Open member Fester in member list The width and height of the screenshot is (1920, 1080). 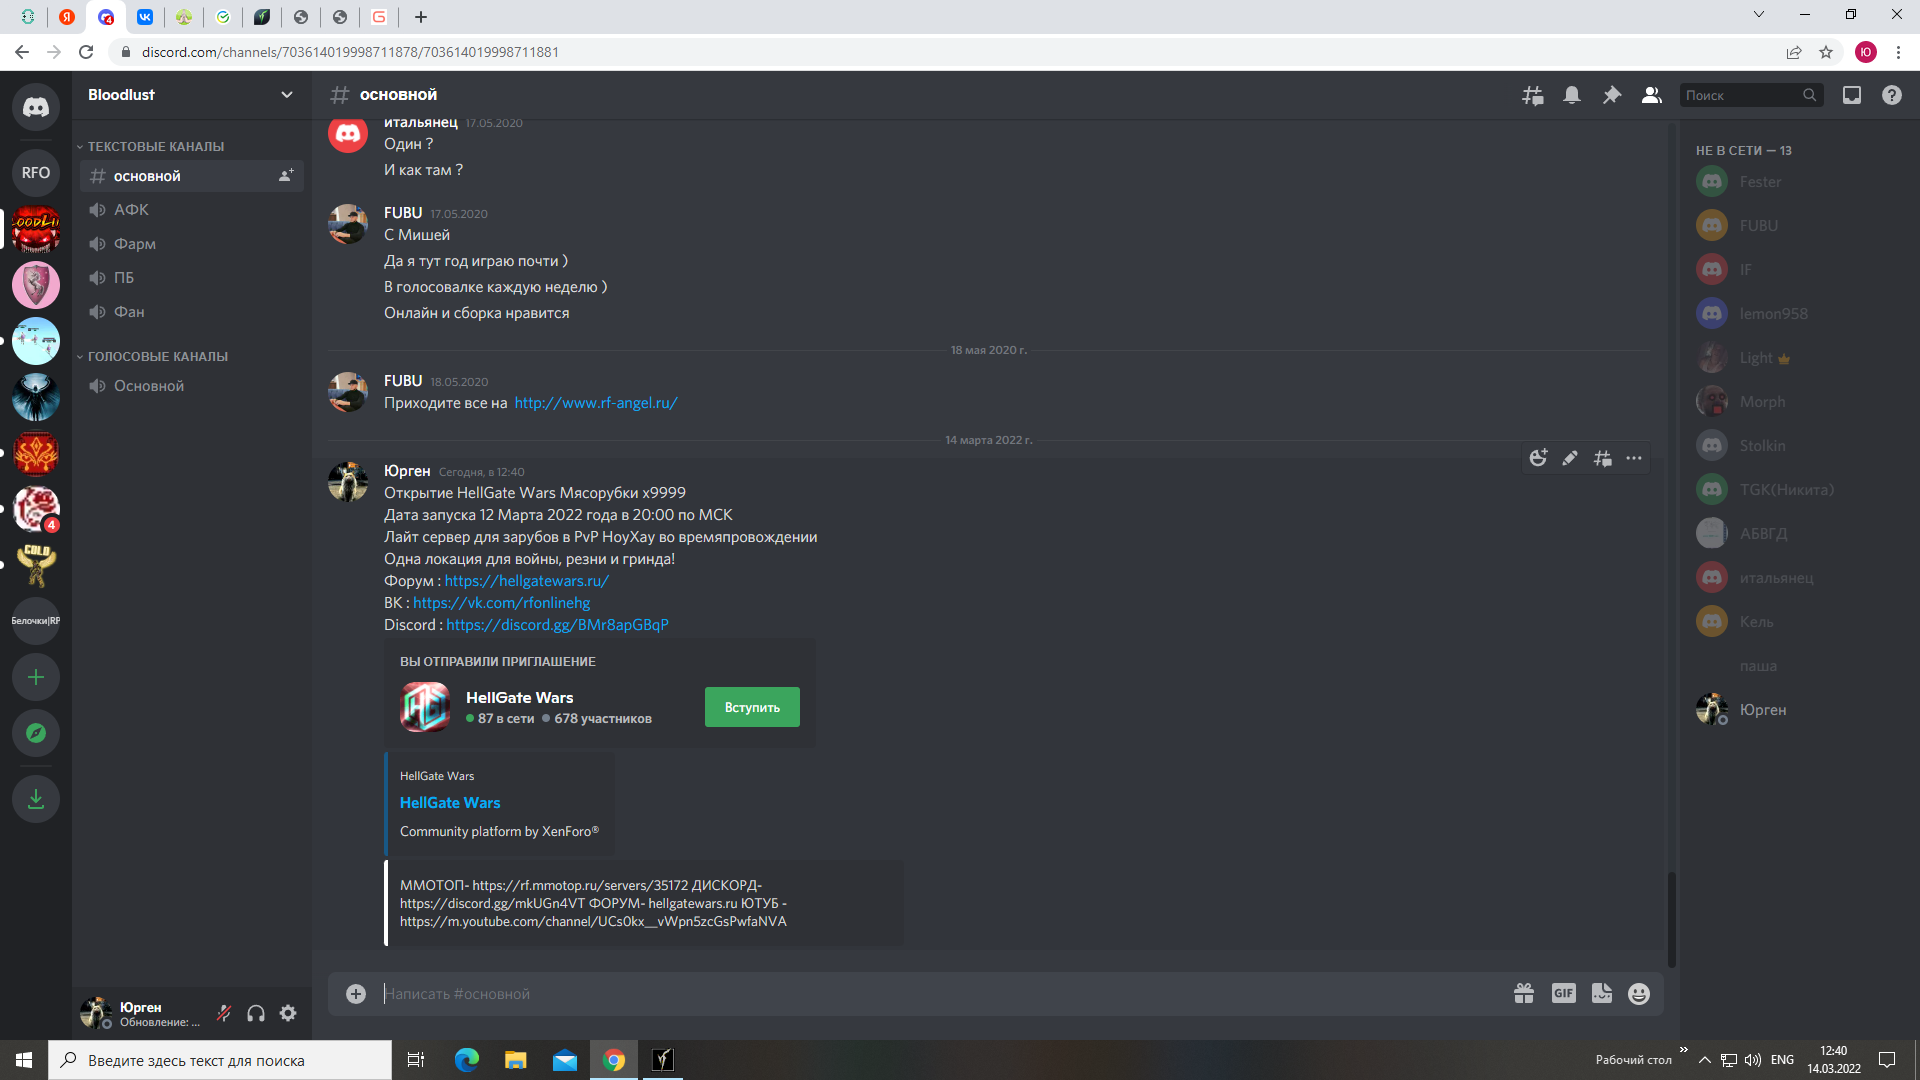point(1800,182)
